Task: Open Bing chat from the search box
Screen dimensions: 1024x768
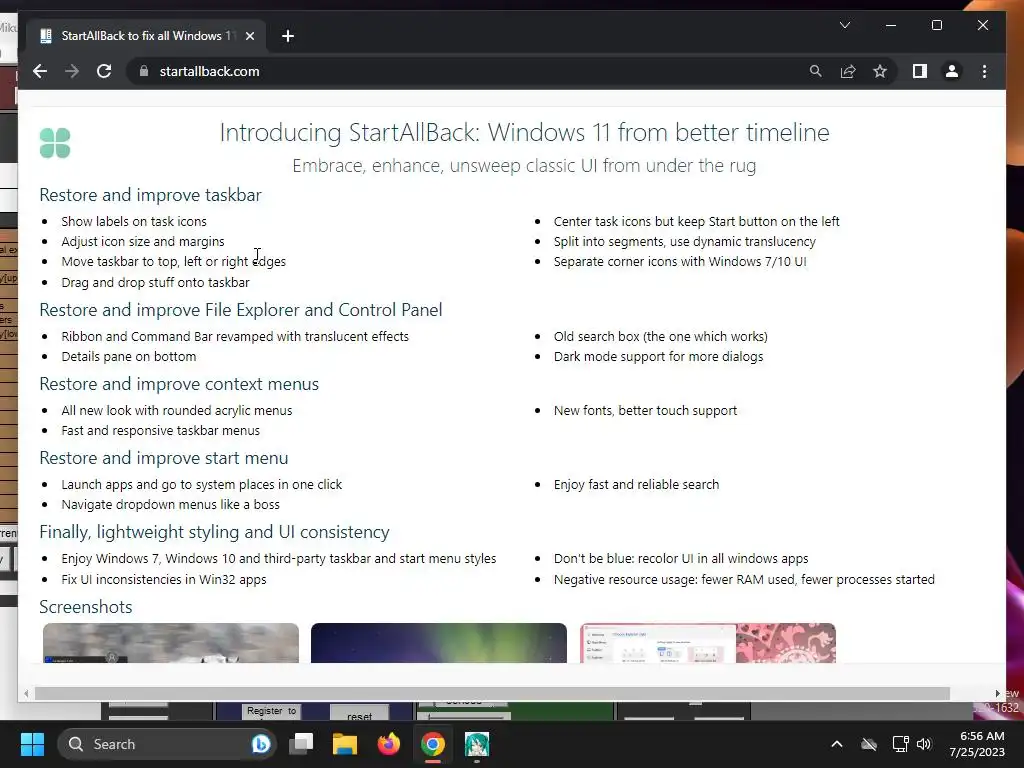Action: [x=261, y=744]
